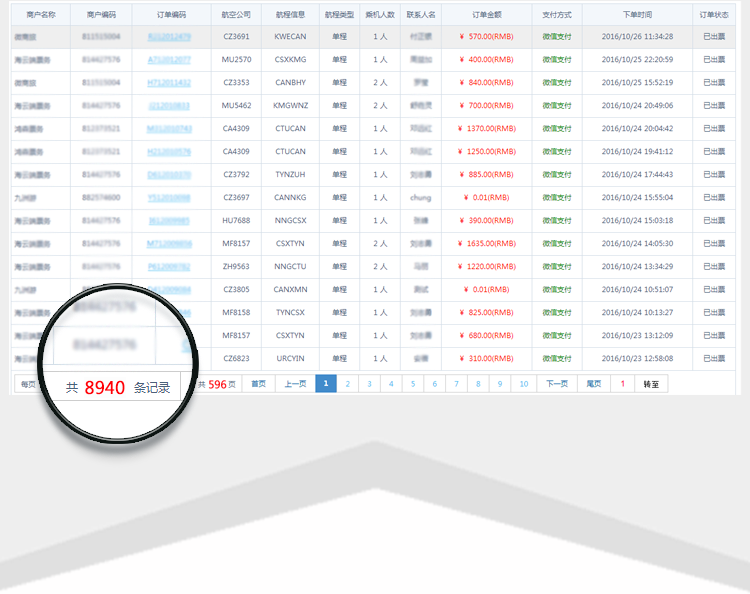Open order link for flight MU5462
Screen dimensions: 750x594
(169, 105)
